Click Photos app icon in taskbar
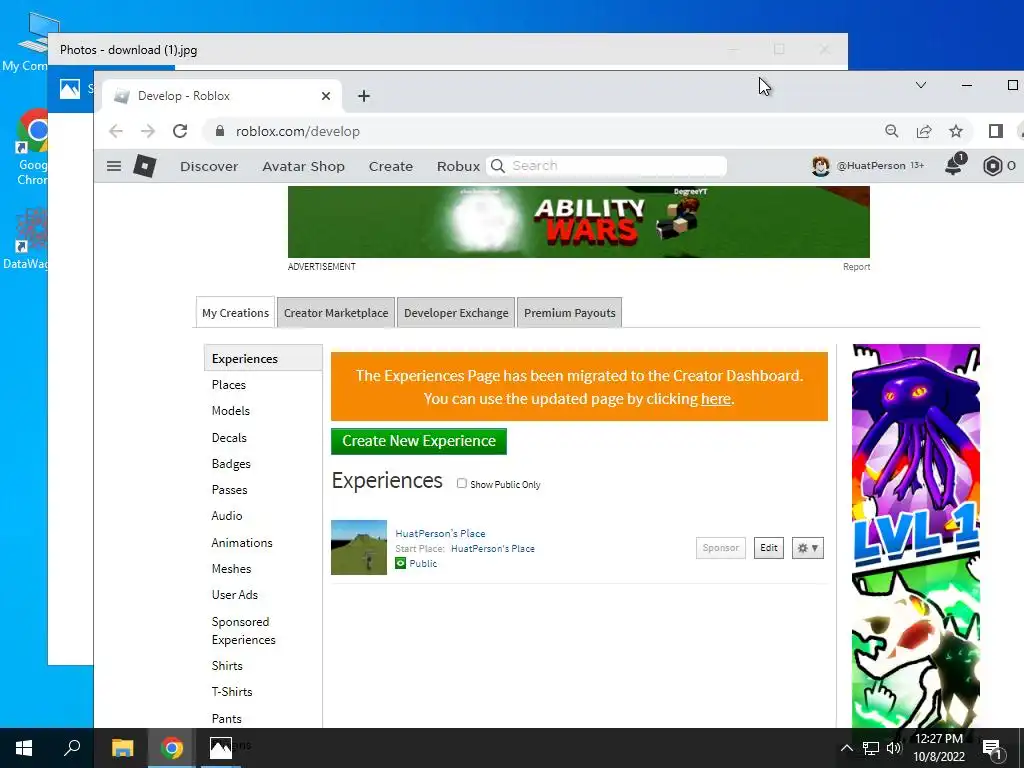Screen dimensions: 1024x768 pyautogui.click(x=221, y=748)
